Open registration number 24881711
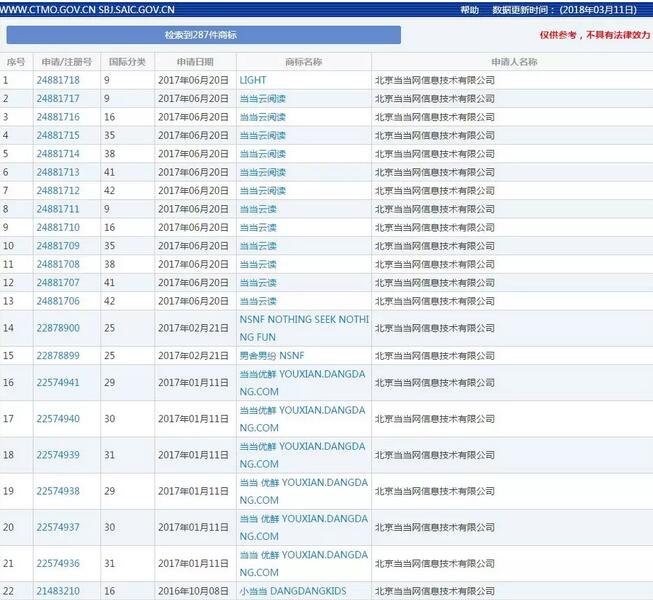Screen dimensions: 653x600 [x=58, y=209]
